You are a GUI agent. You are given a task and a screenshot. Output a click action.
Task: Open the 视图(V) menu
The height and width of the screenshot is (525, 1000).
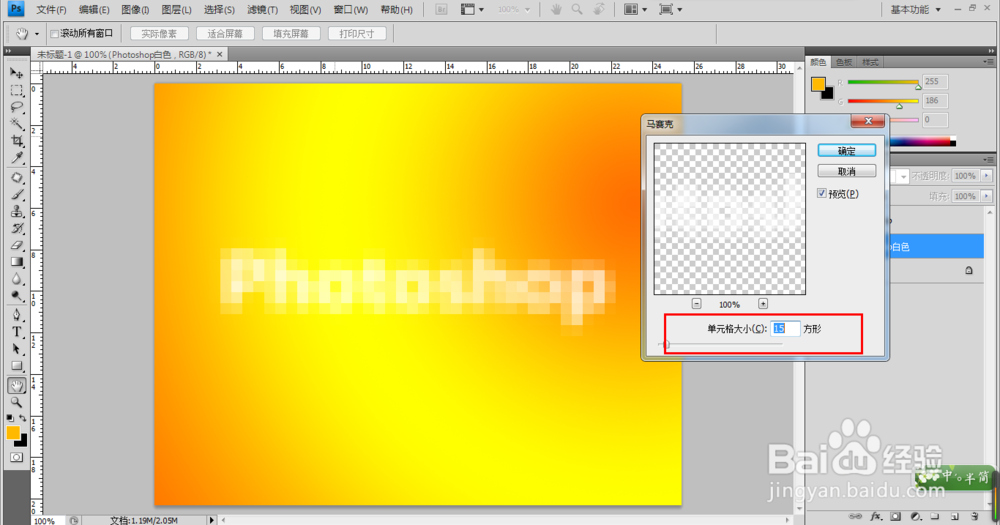tap(305, 10)
